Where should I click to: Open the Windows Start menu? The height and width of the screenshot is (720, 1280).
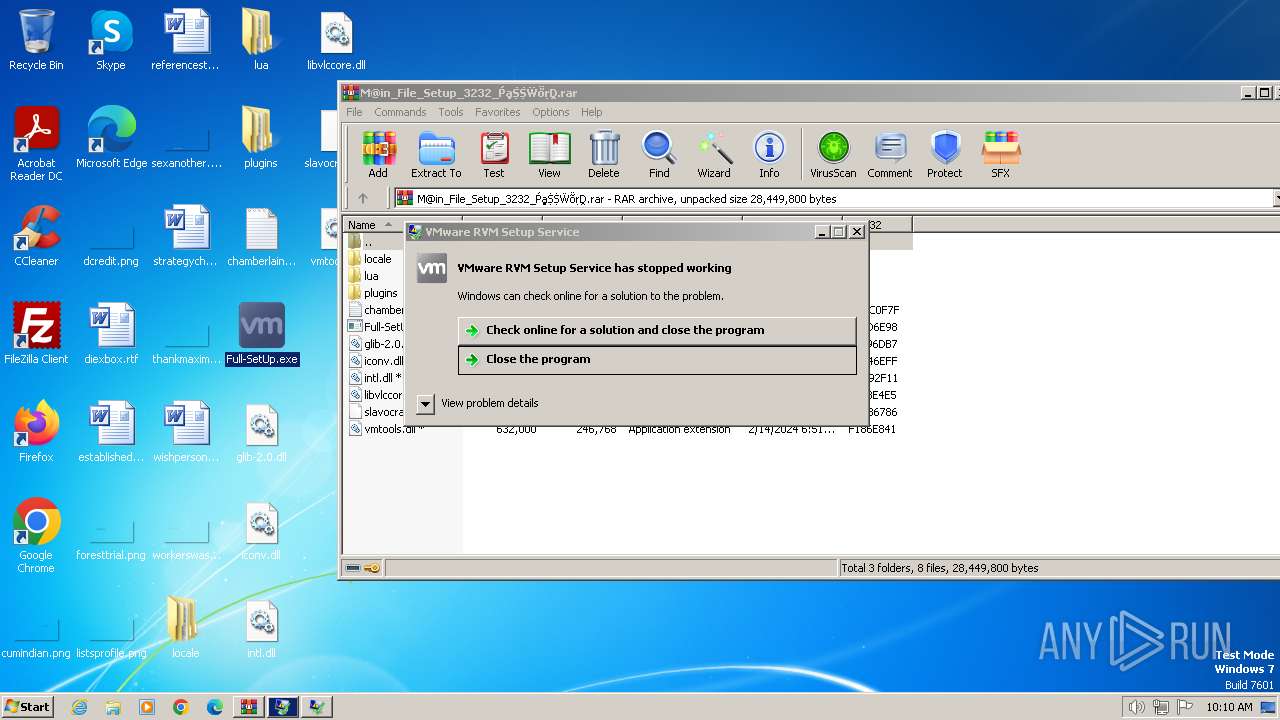(27, 706)
